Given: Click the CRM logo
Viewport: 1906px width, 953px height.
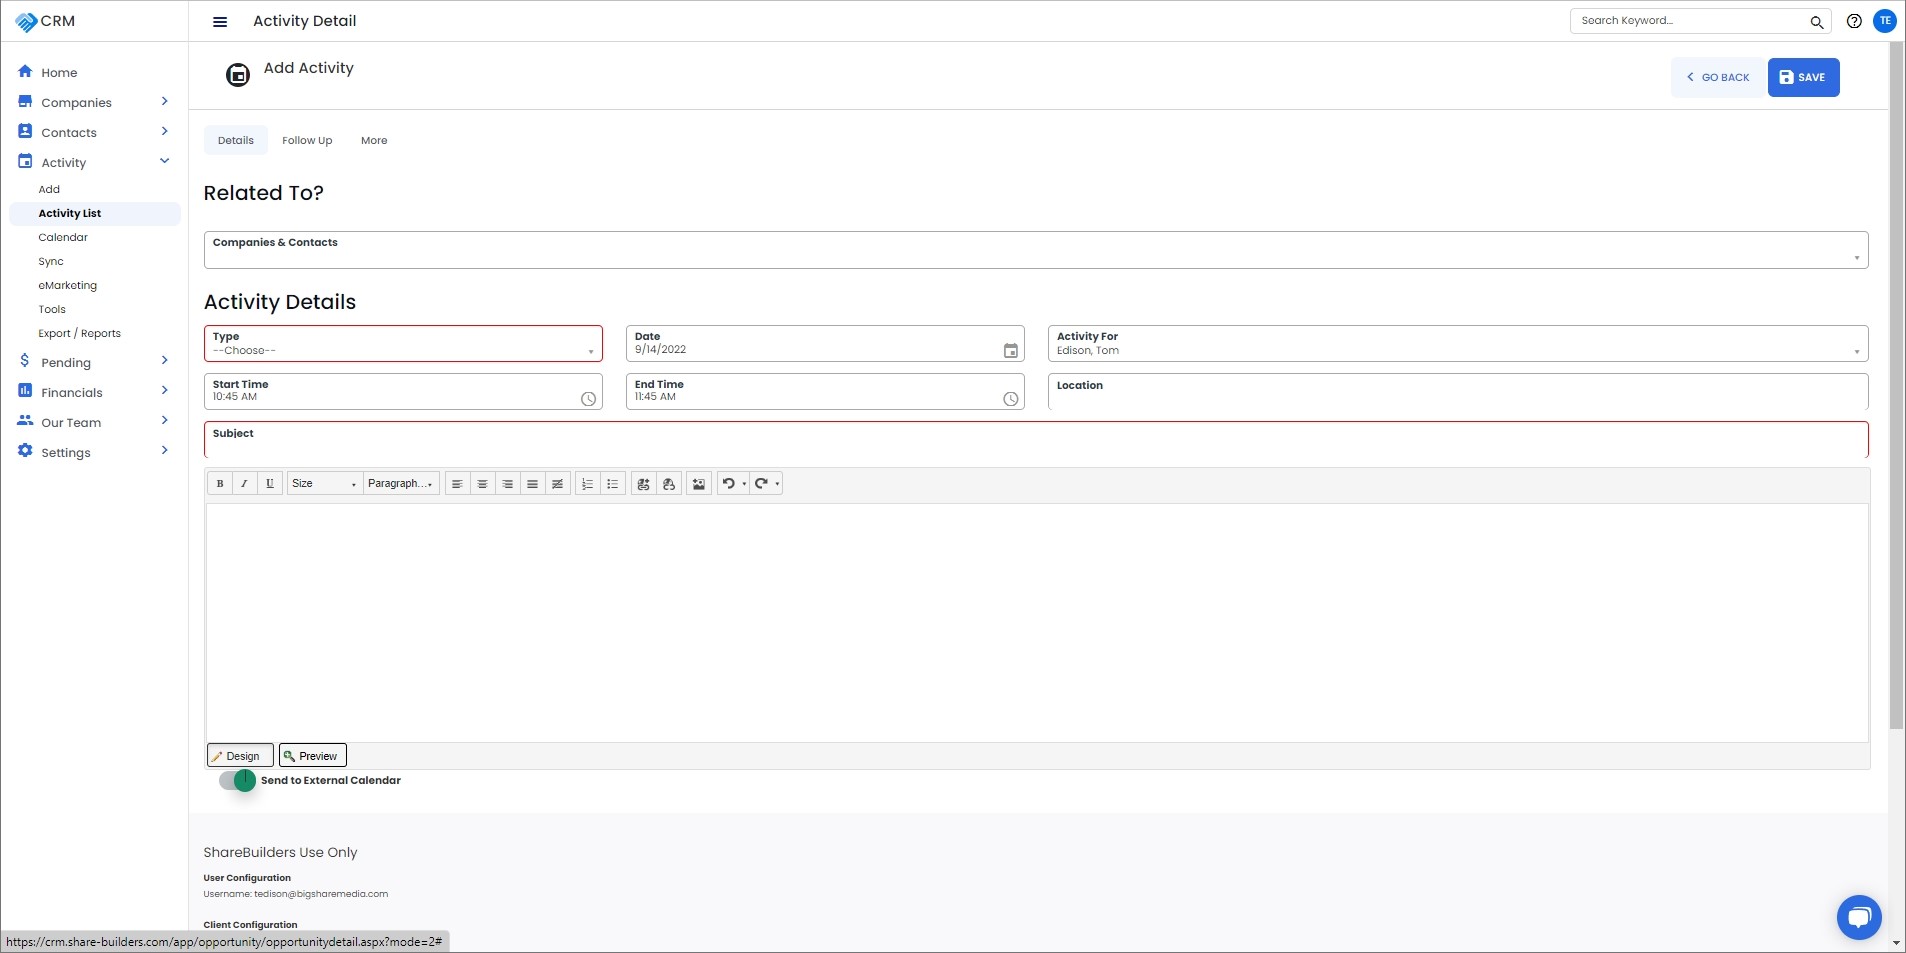Looking at the screenshot, I should 45,21.
